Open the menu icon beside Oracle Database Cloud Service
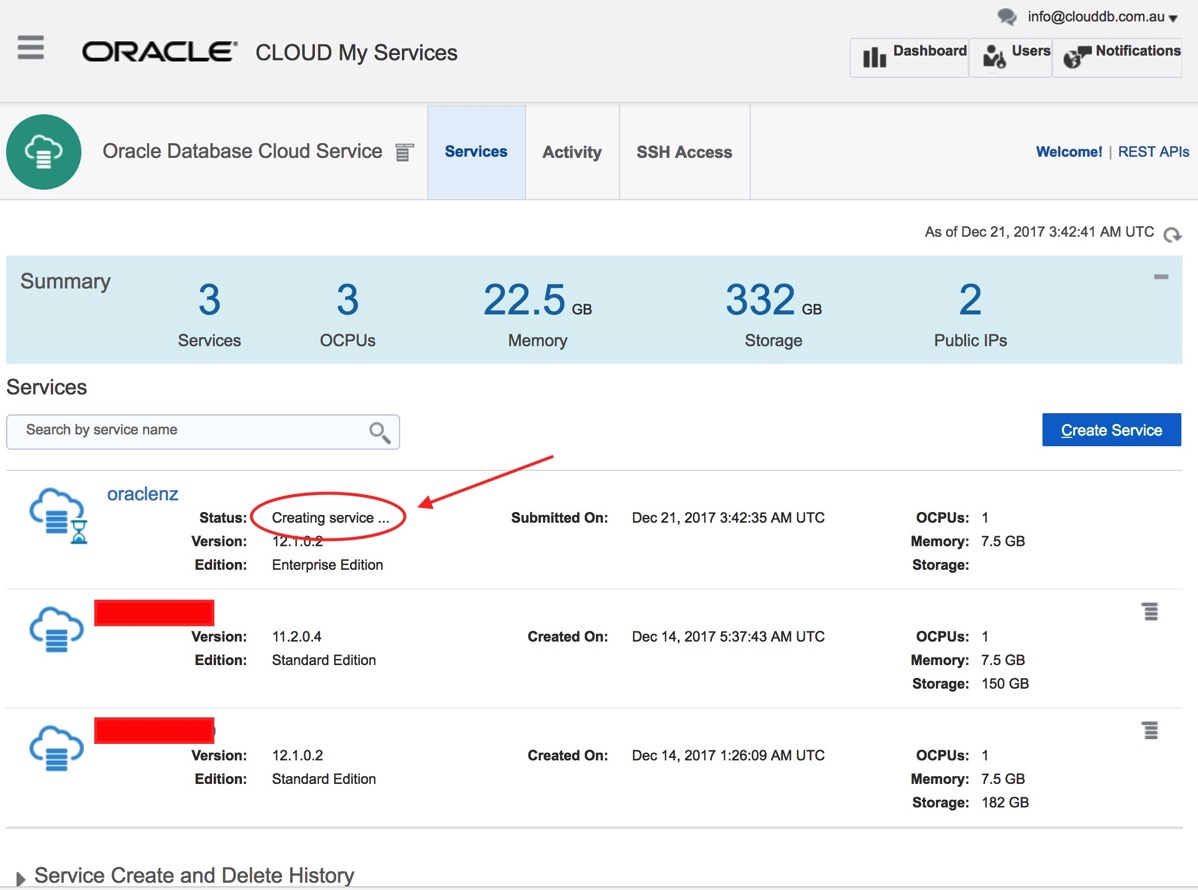 click(x=404, y=153)
